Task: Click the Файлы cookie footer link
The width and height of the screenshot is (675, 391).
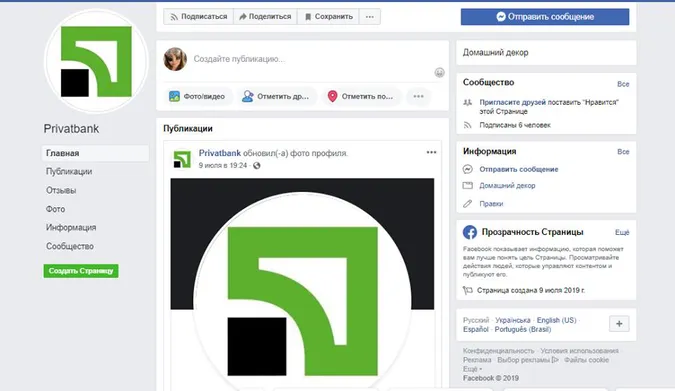Action: pyautogui.click(x=586, y=360)
